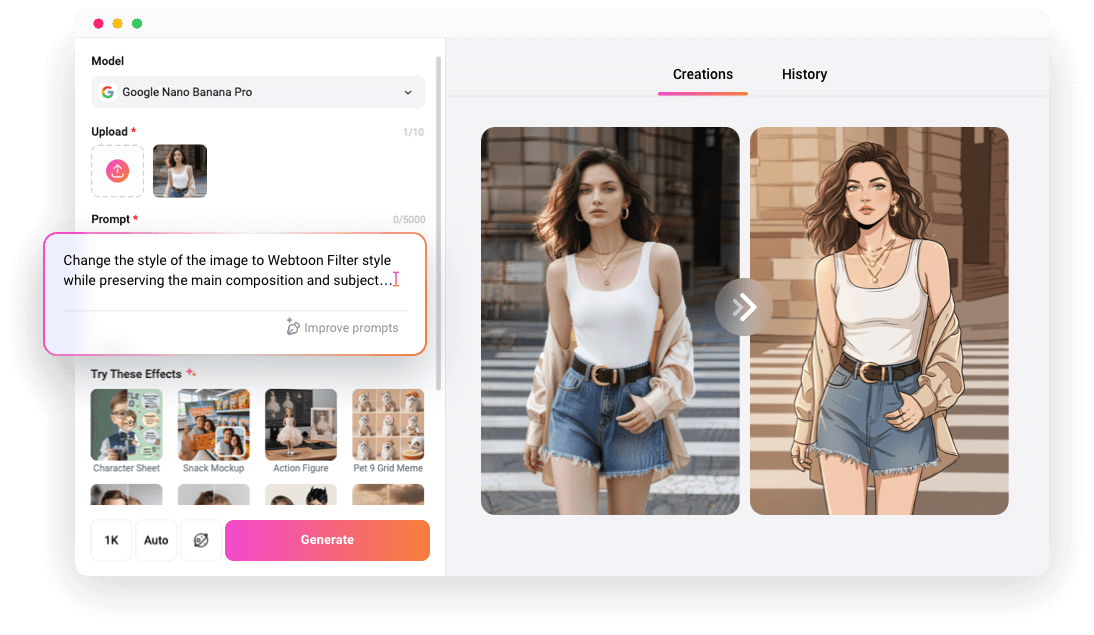1094x635 pixels.
Task: Click the left panel vertical scrollbar
Action: point(438,223)
